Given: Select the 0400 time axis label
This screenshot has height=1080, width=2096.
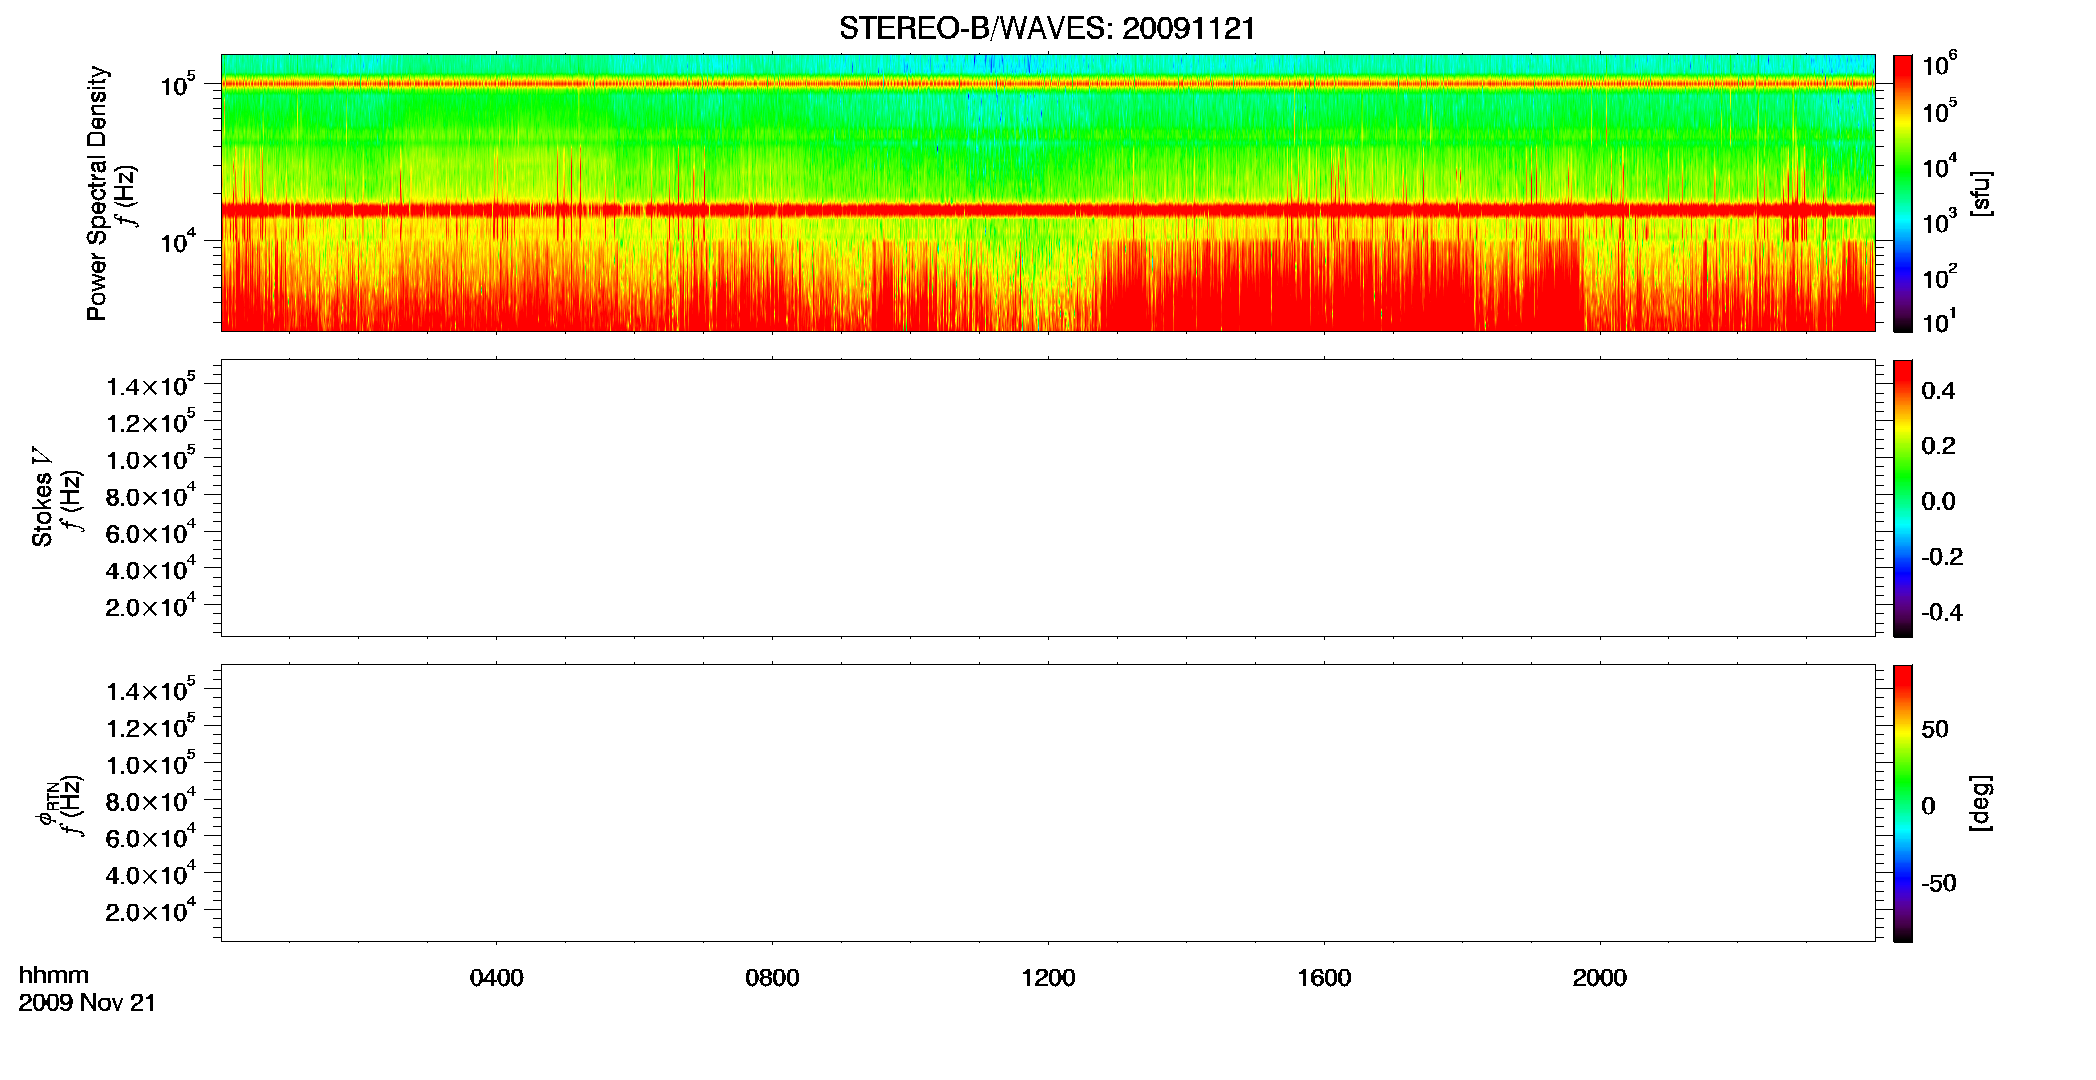Looking at the screenshot, I should point(496,978).
